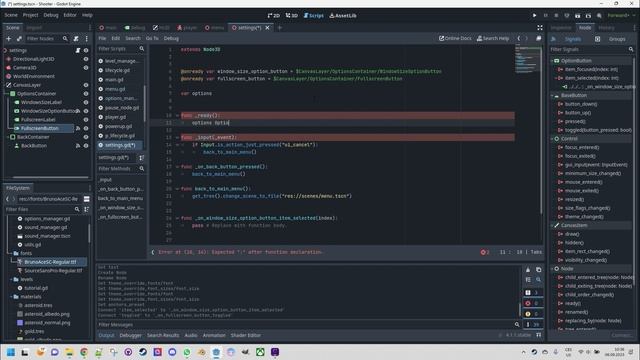This screenshot has width=640, height=360.
Task: Switch to the History dock tab
Action: pos(606,28)
